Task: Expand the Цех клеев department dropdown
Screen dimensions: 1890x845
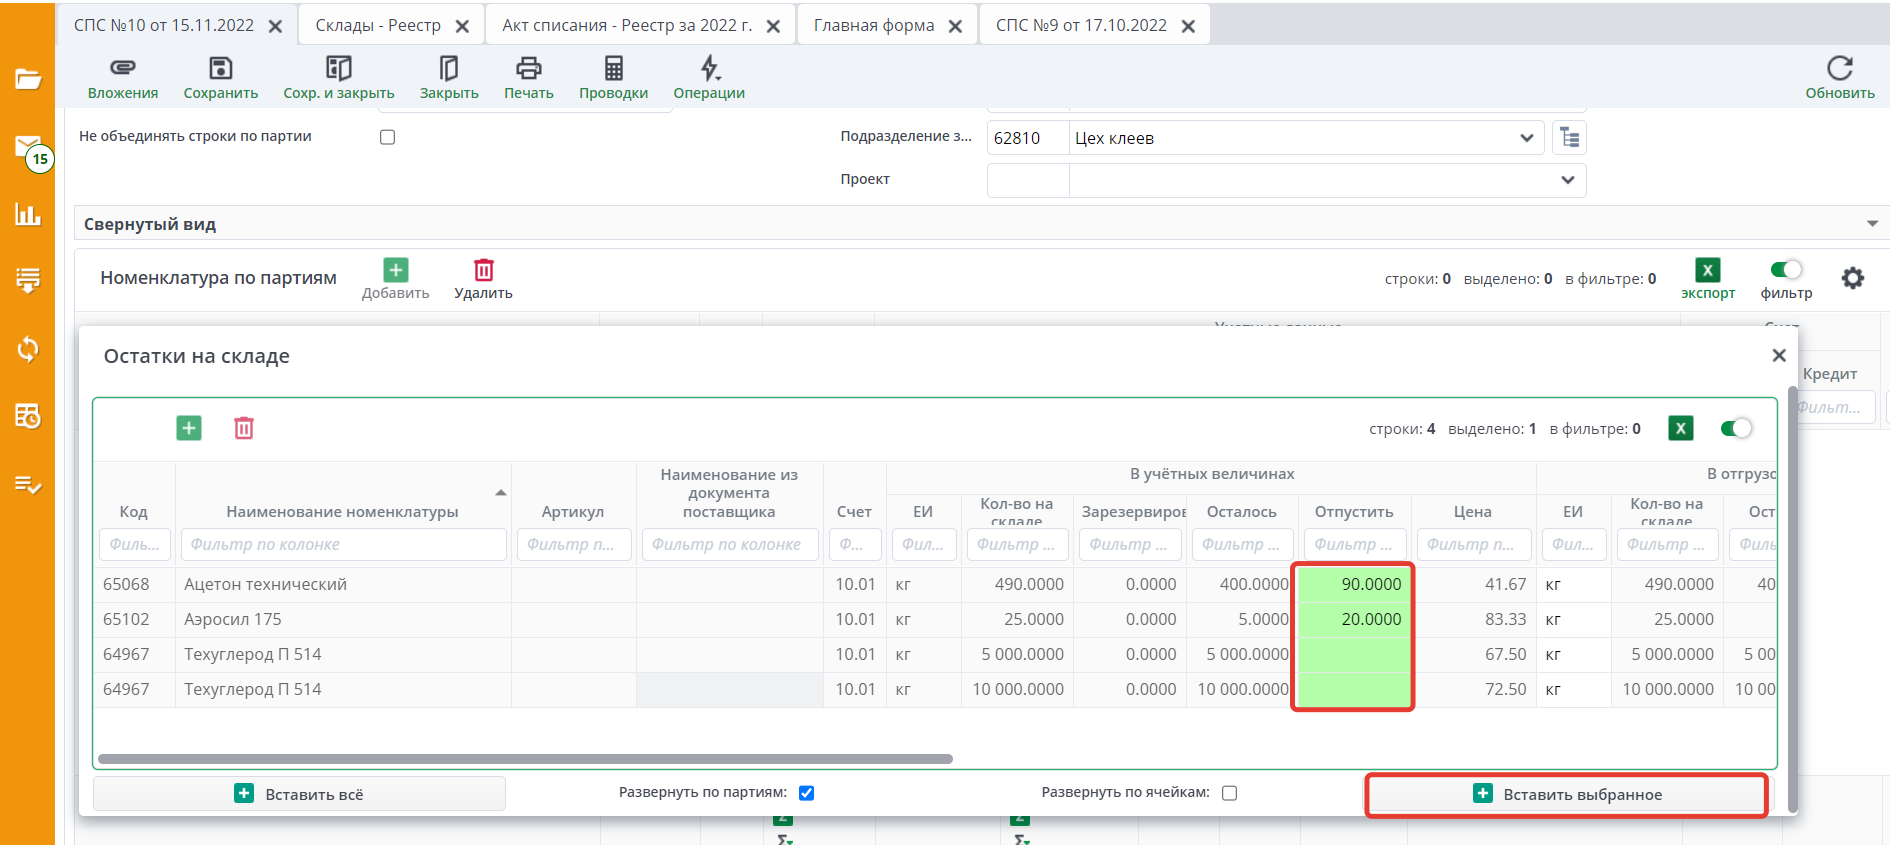Action: [1526, 138]
